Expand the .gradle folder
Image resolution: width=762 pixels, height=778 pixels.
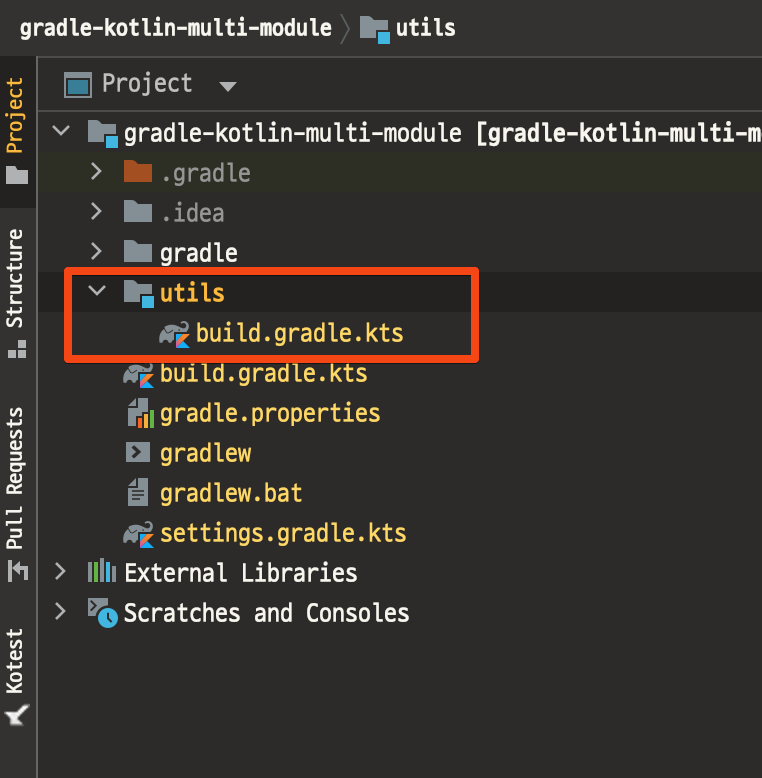[96, 172]
